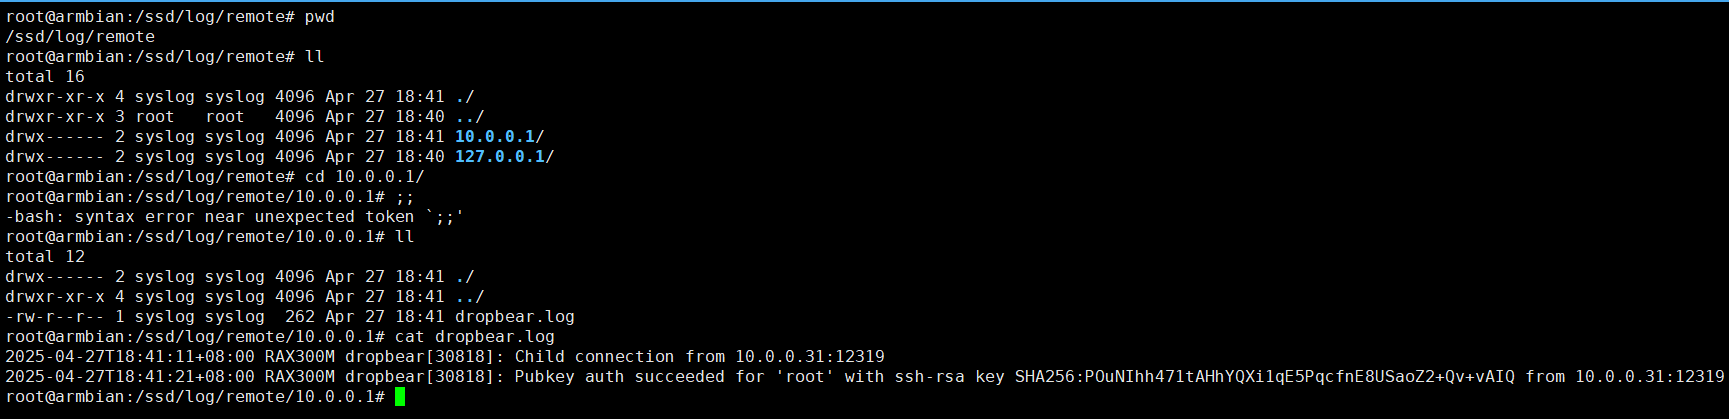
Task: Click the pwd command on the first line
Action: point(320,17)
